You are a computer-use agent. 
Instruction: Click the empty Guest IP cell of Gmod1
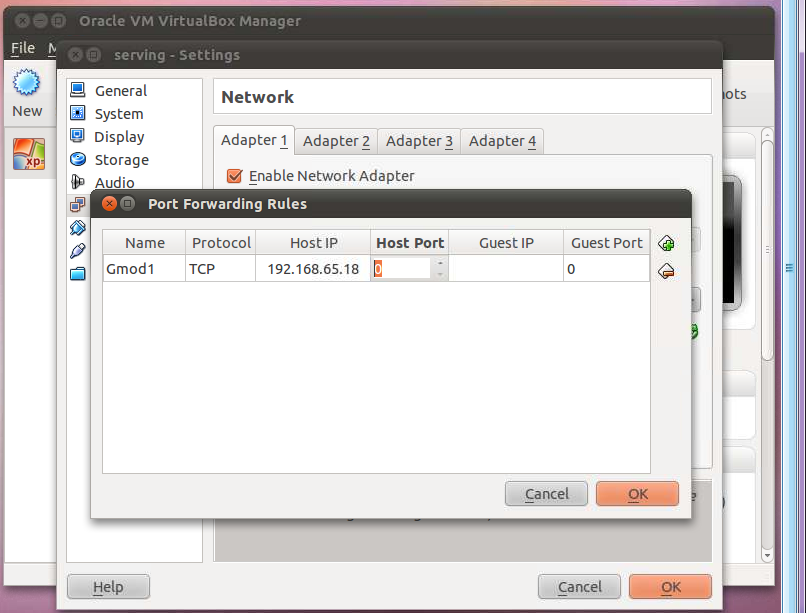click(x=506, y=268)
